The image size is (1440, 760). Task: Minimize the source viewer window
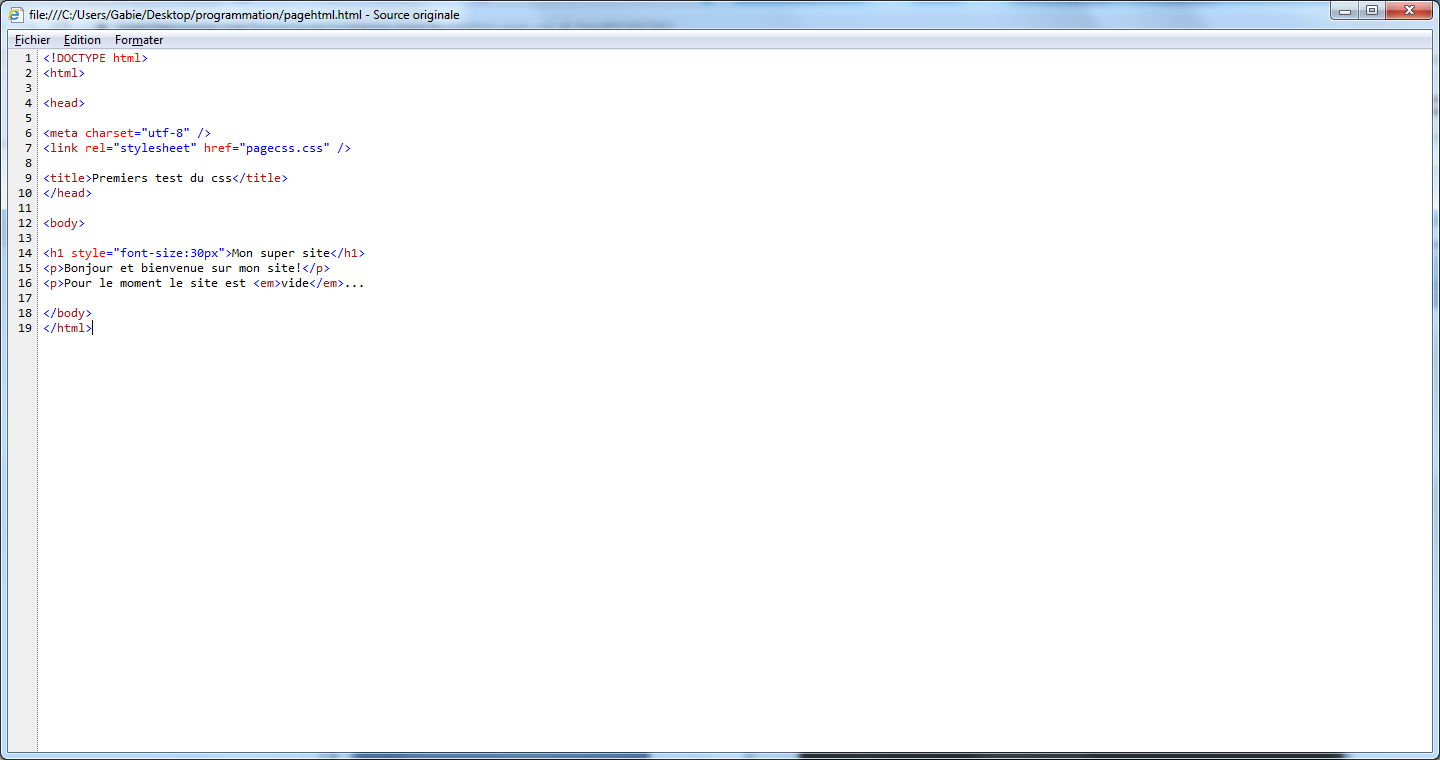[1346, 11]
